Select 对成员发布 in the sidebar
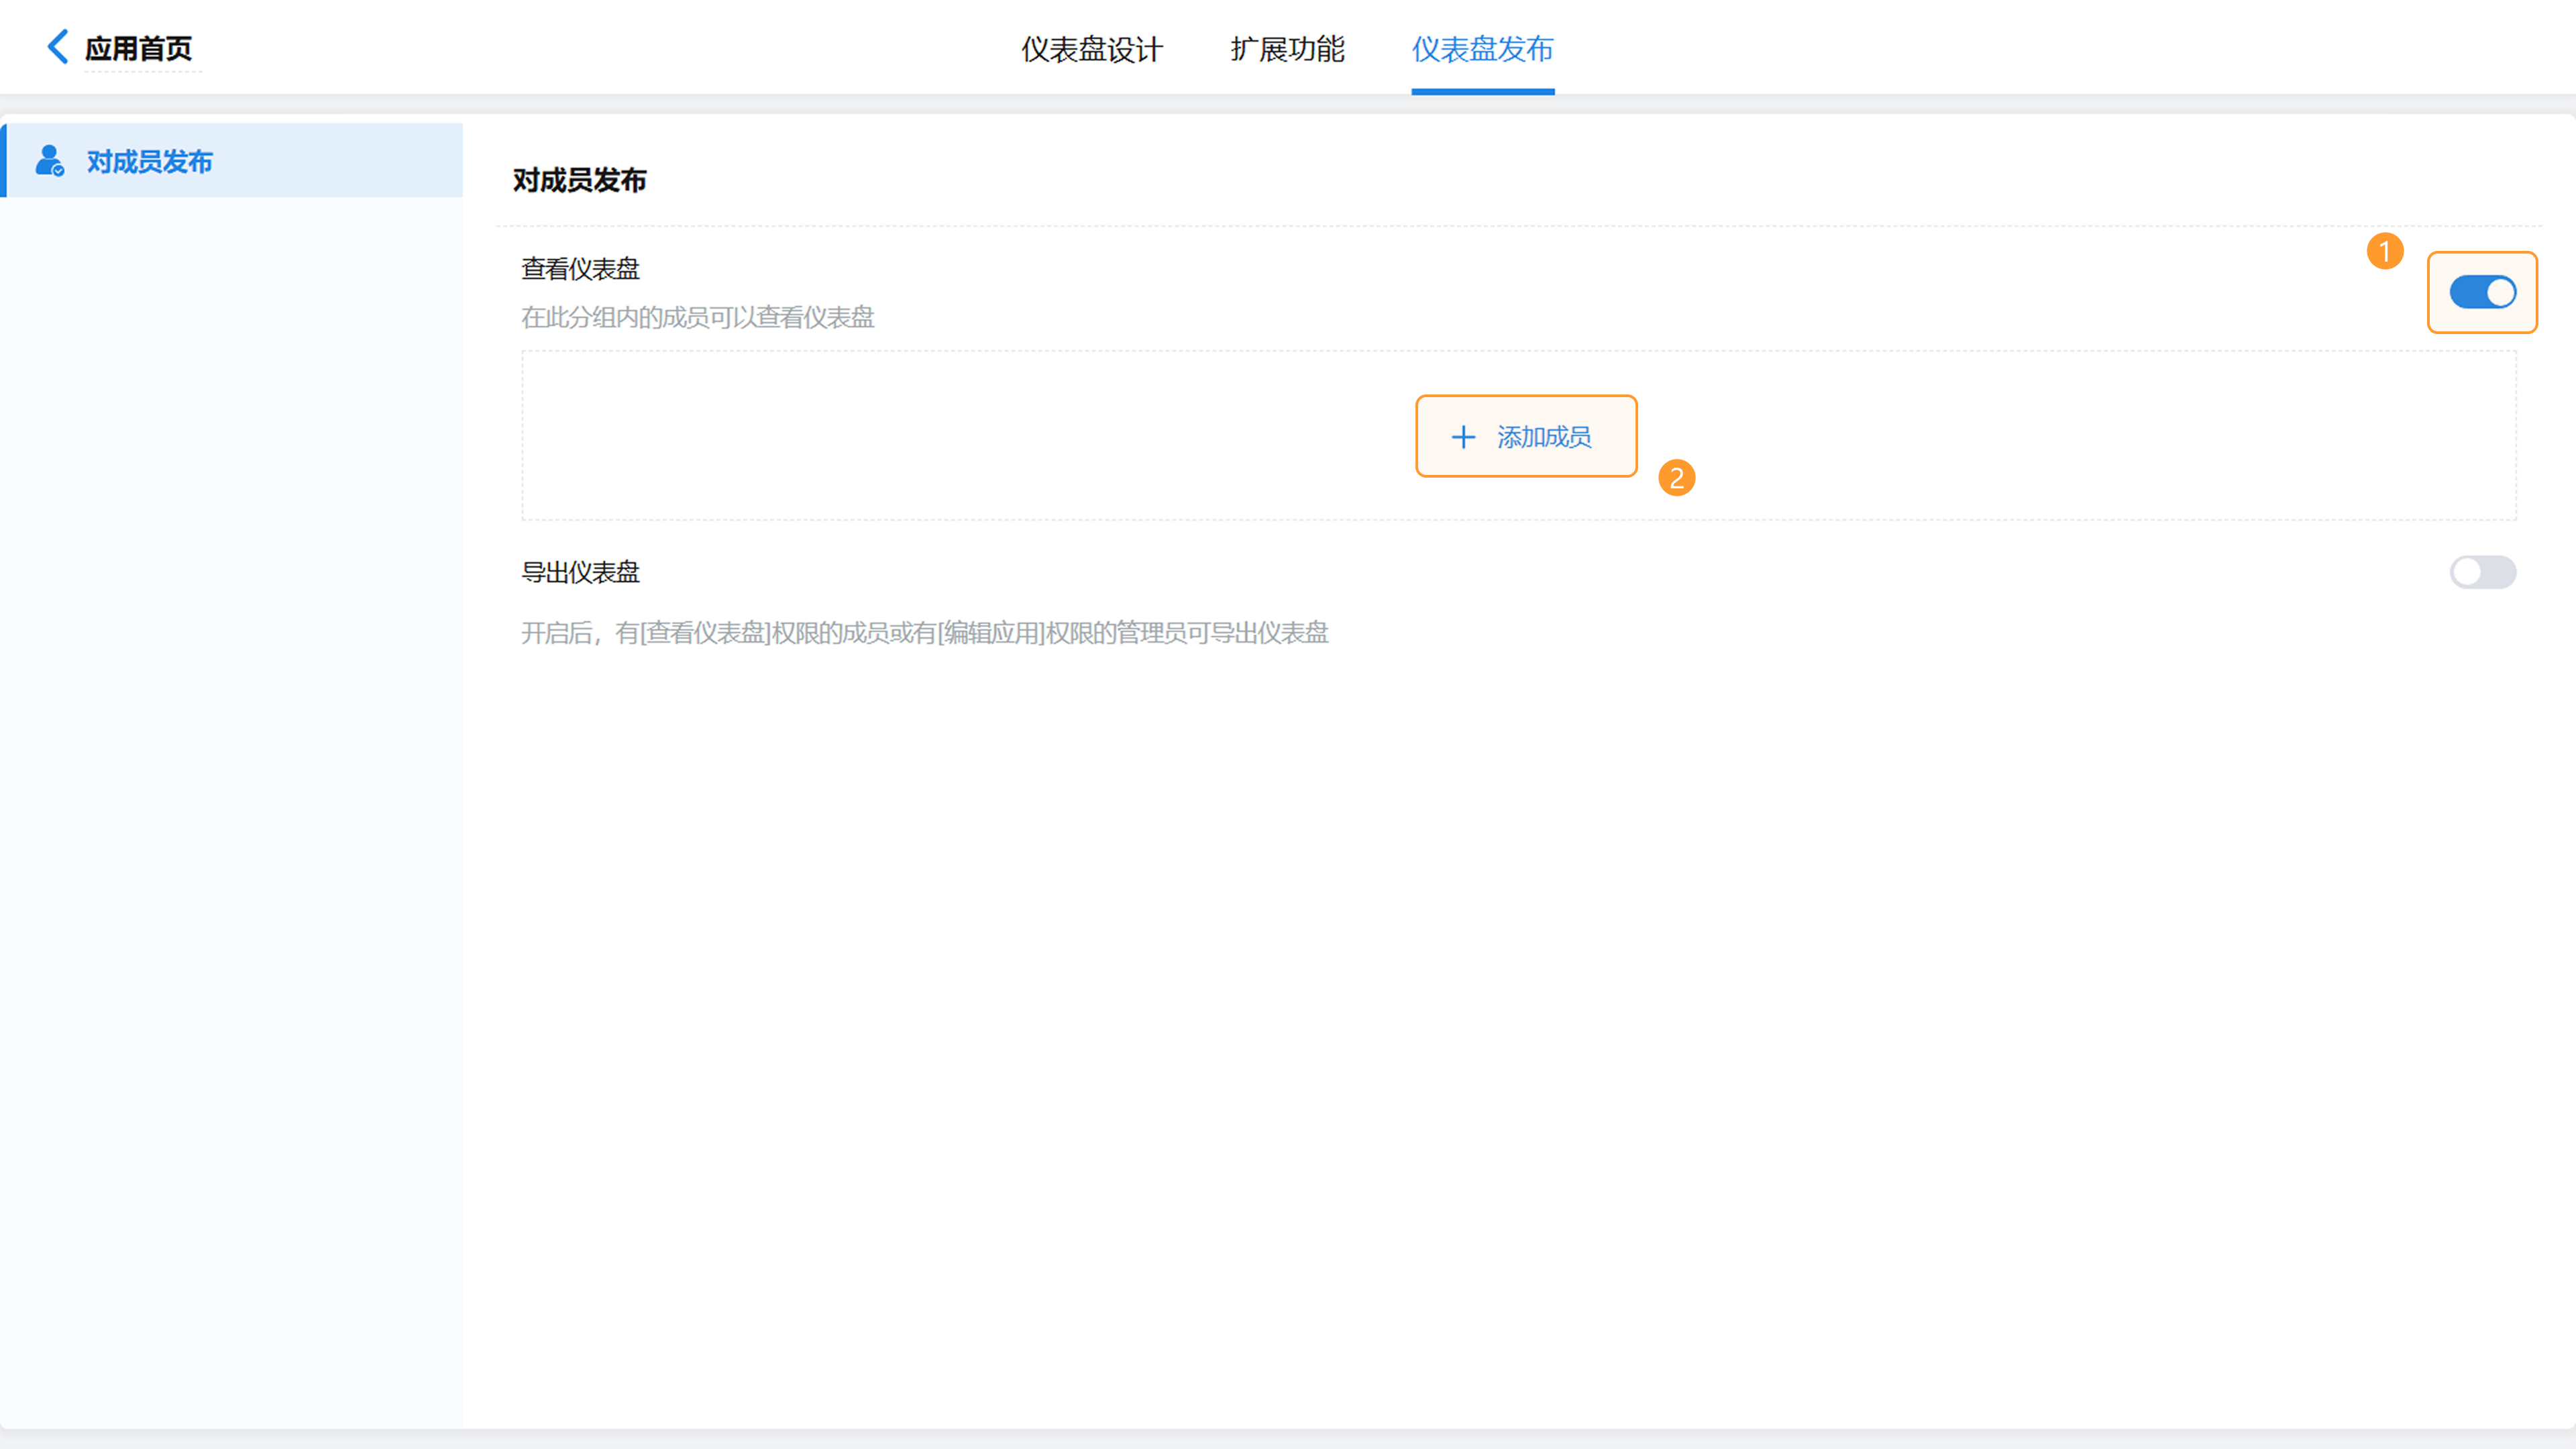The width and height of the screenshot is (2576, 1449). pyautogui.click(x=232, y=161)
